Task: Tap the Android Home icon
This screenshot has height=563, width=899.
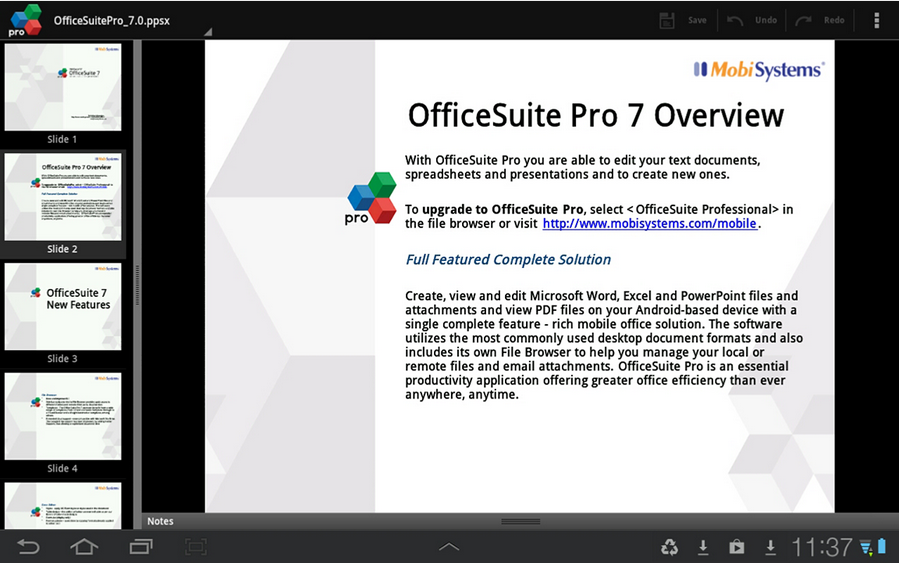Action: (84, 547)
